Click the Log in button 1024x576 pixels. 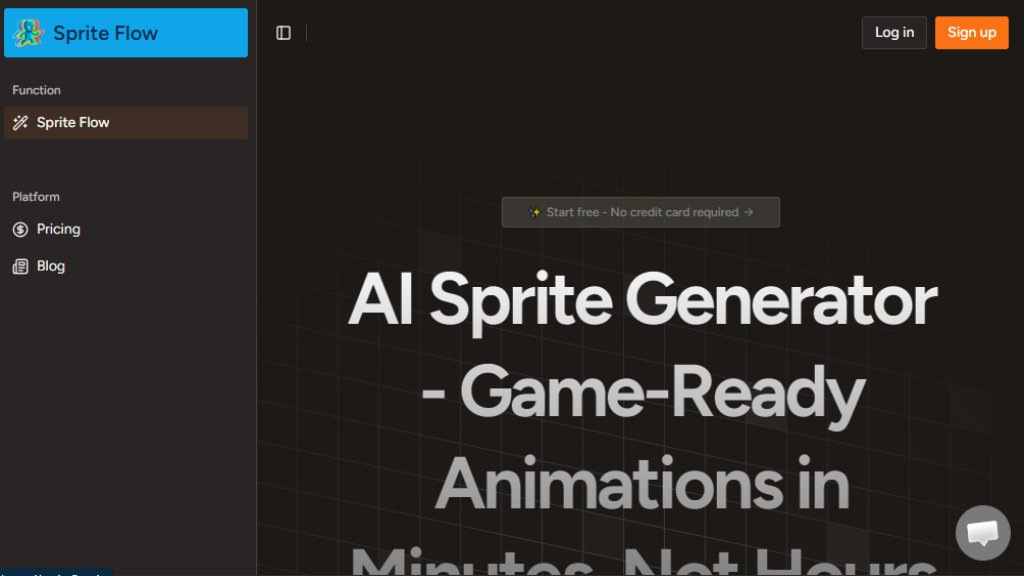tap(894, 33)
